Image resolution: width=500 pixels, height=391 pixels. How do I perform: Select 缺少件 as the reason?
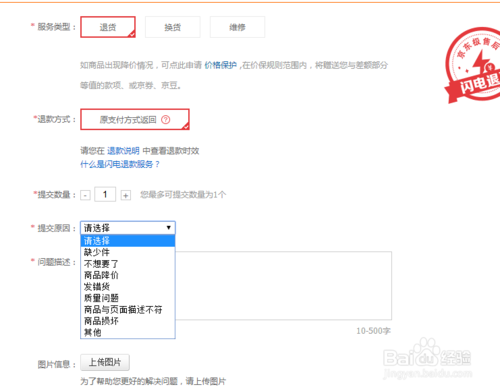coord(128,252)
